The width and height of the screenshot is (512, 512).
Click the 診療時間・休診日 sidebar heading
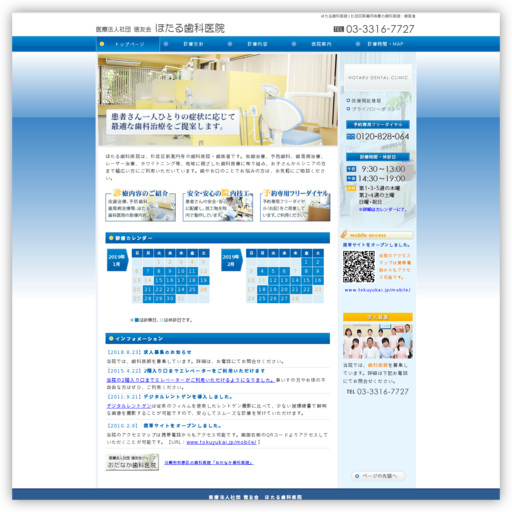(x=378, y=157)
